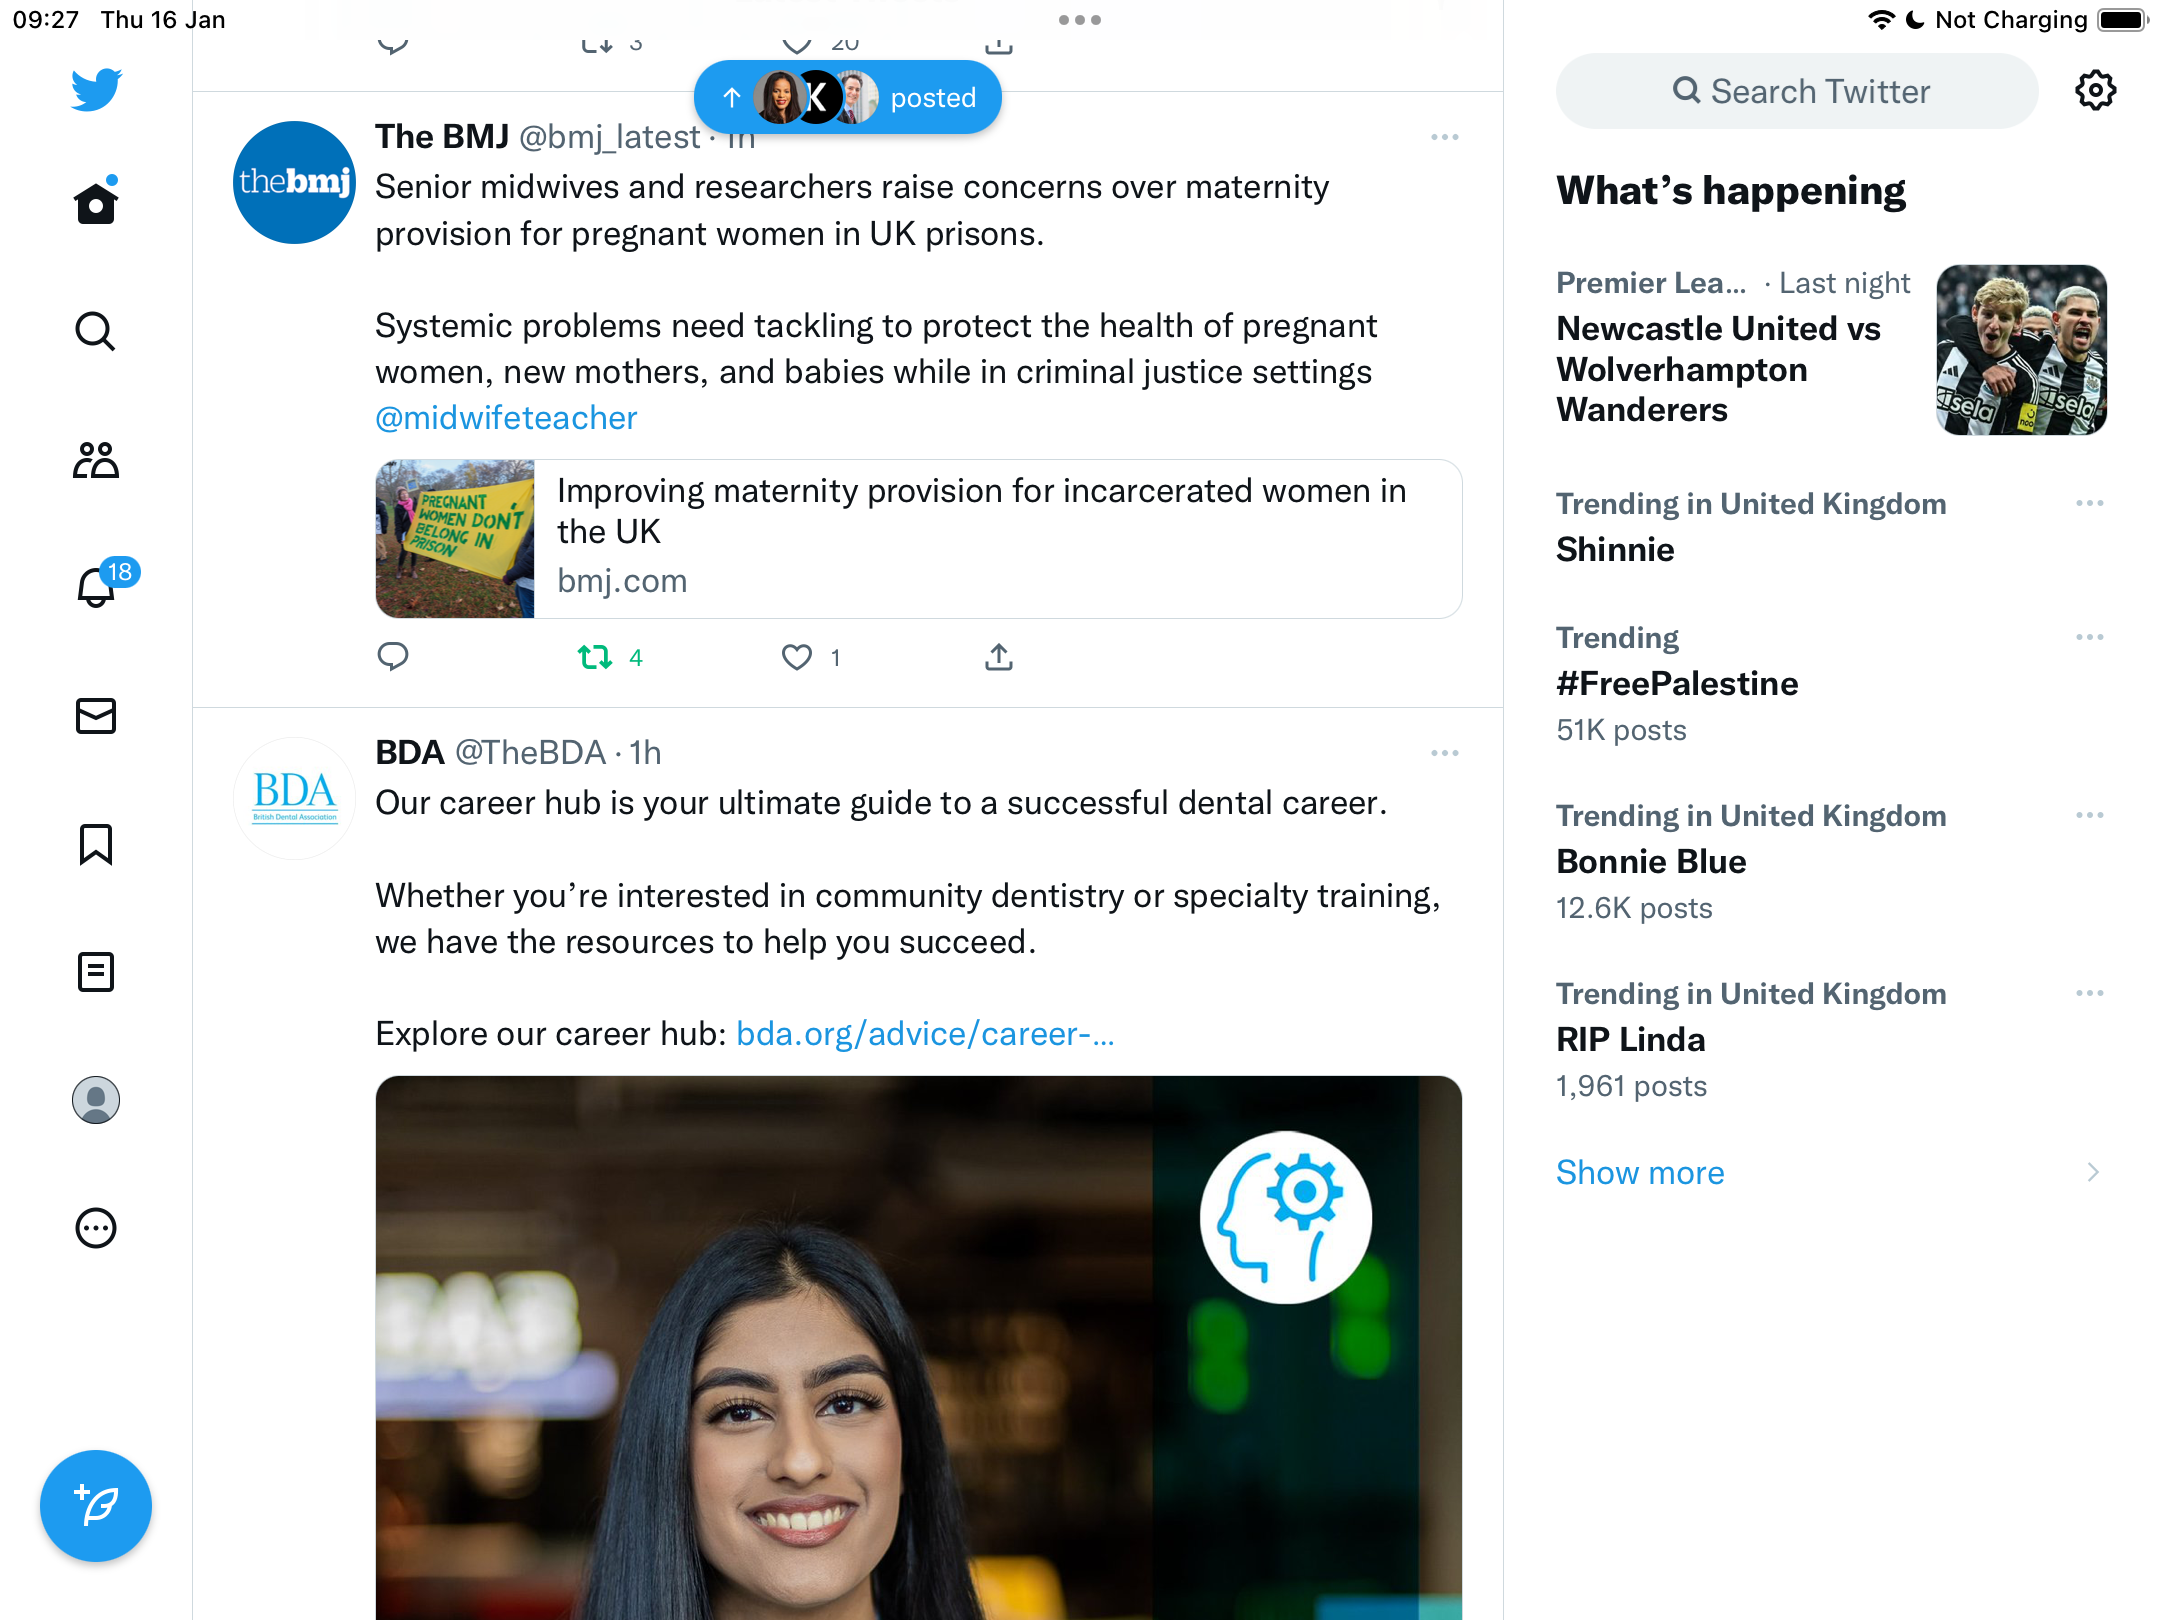
Task: Compose a new tweet button
Action: [x=96, y=1506]
